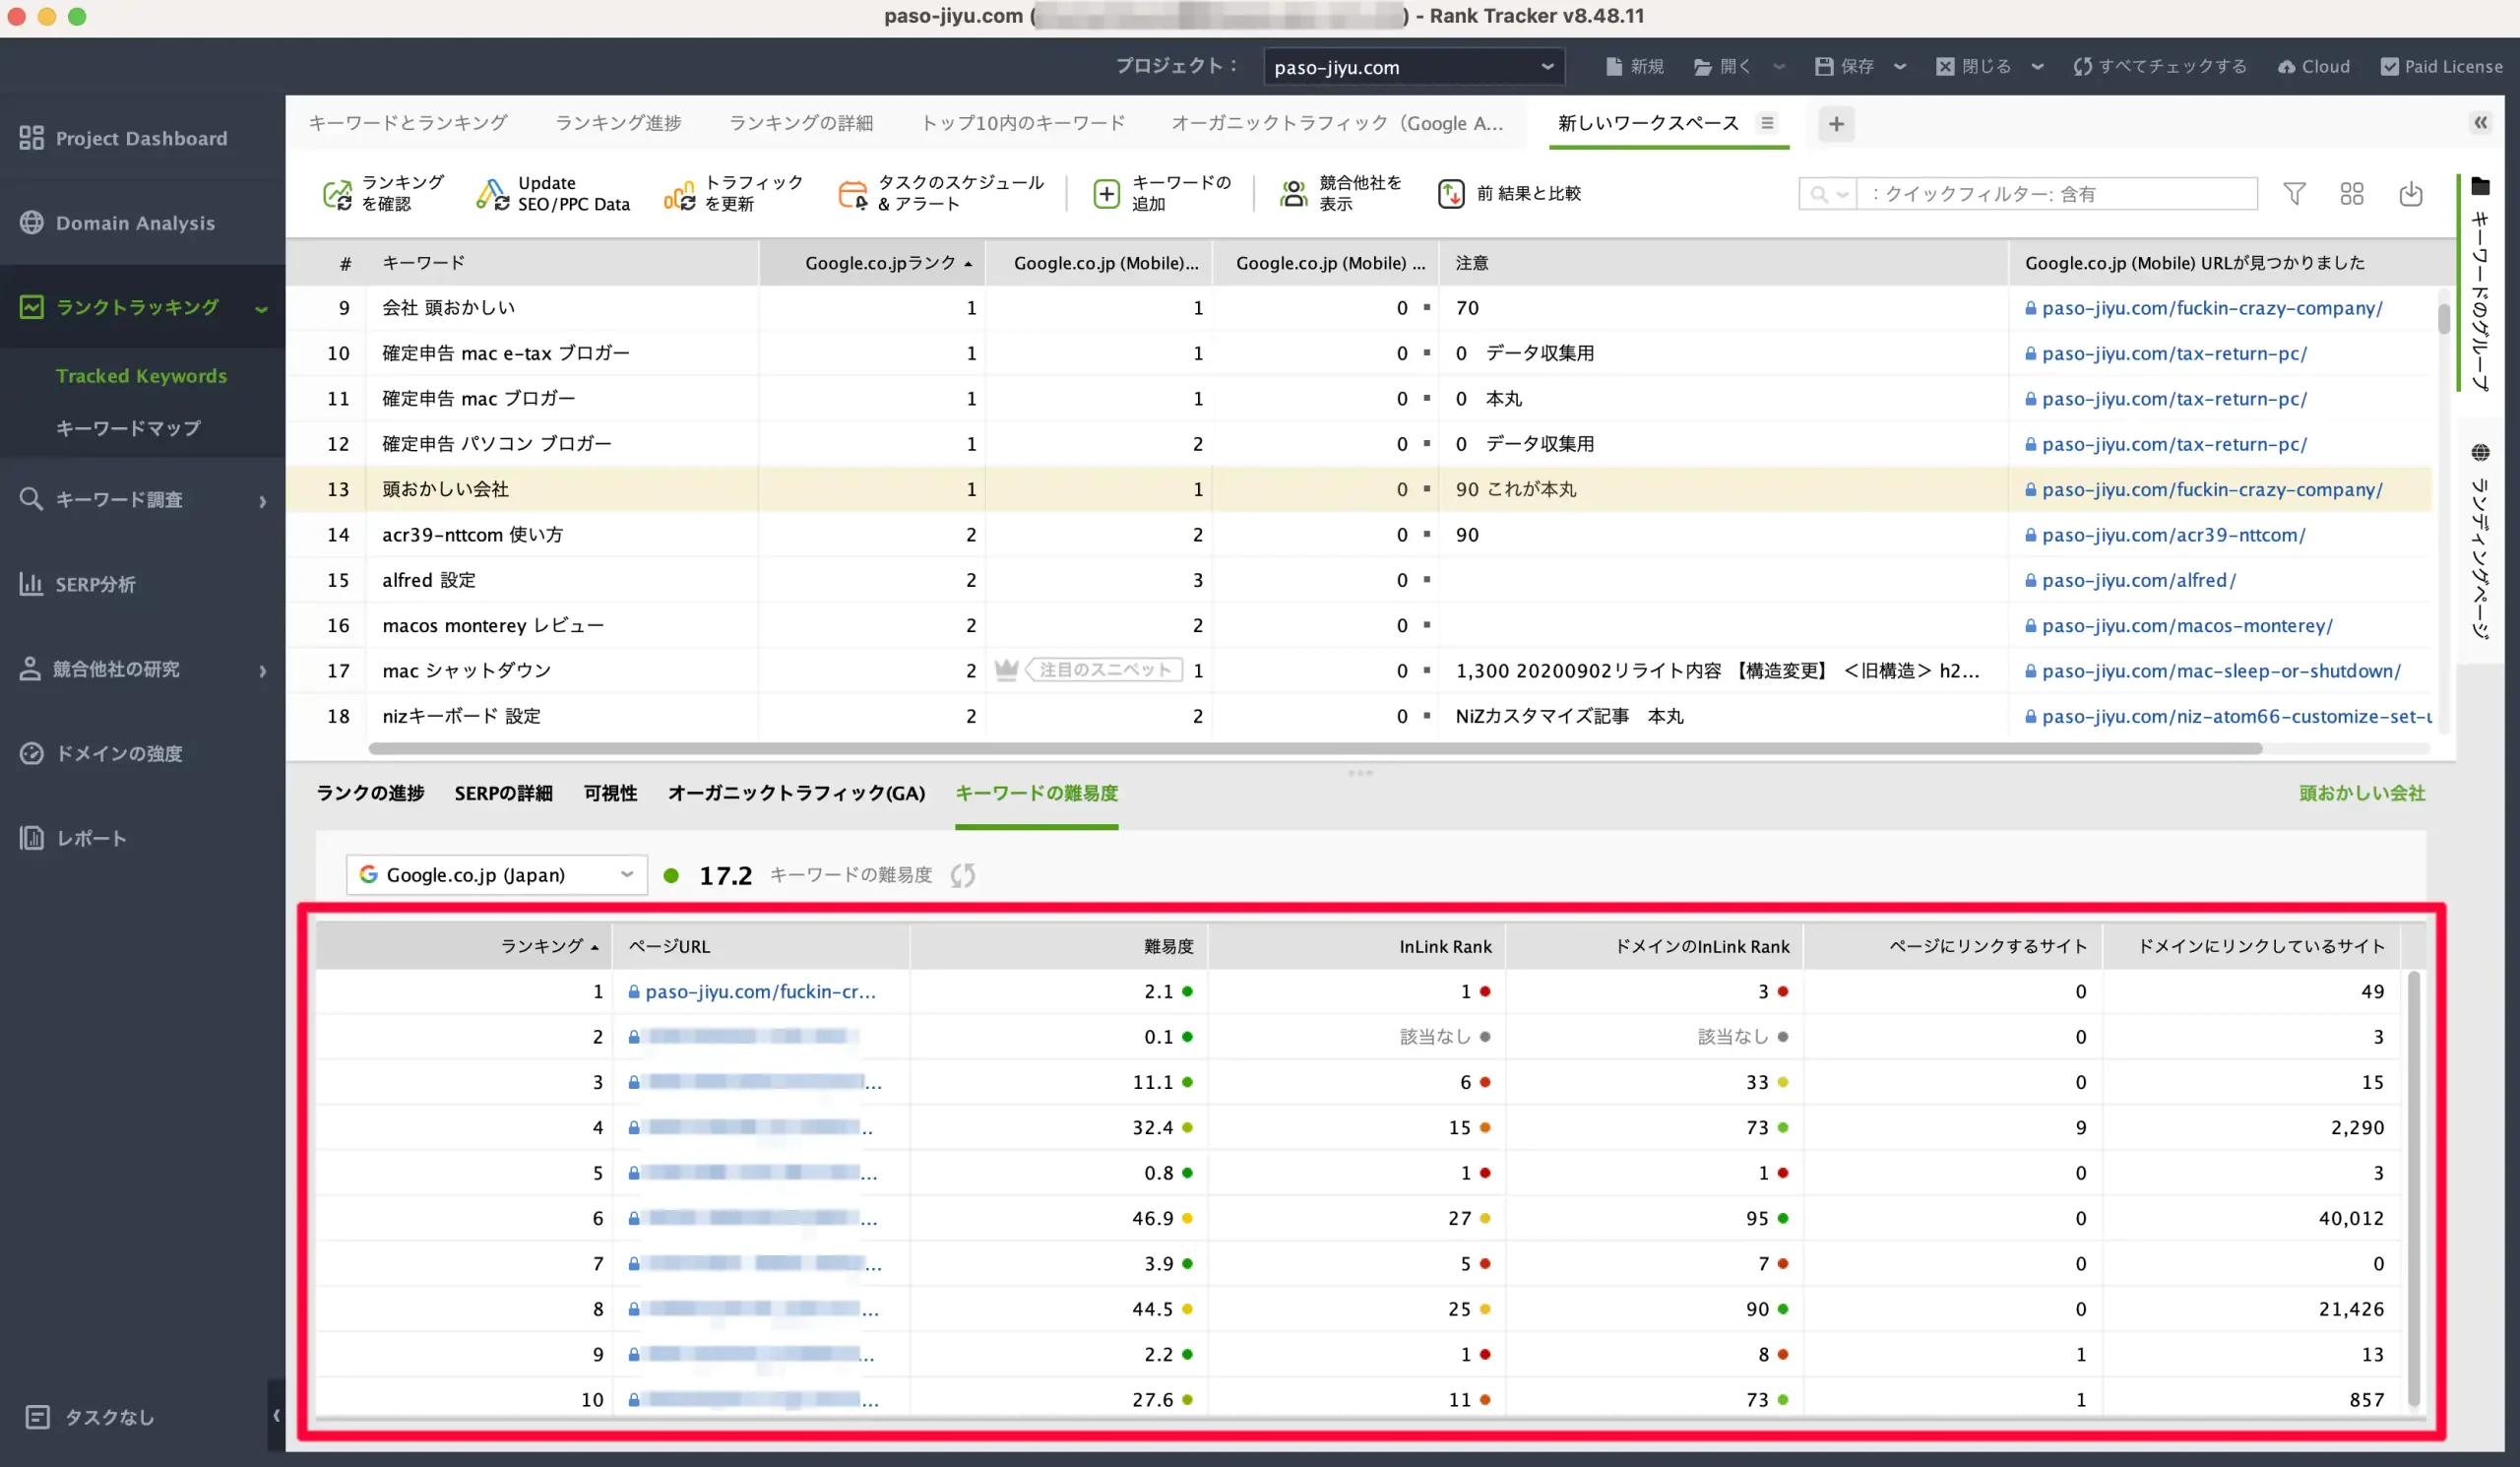Open オーガニックトラフィック(GA) lower tab
This screenshot has height=1467, width=2520.
pos(796,793)
